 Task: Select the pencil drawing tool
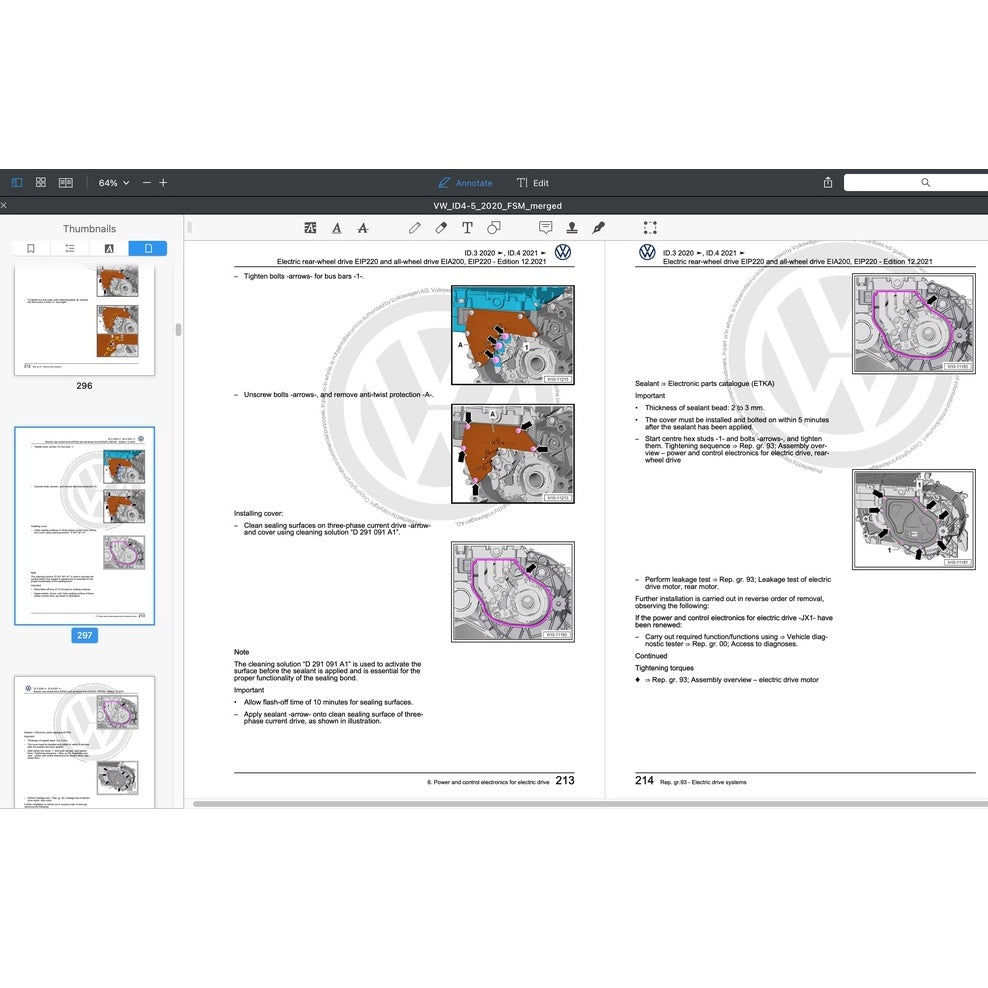414,228
